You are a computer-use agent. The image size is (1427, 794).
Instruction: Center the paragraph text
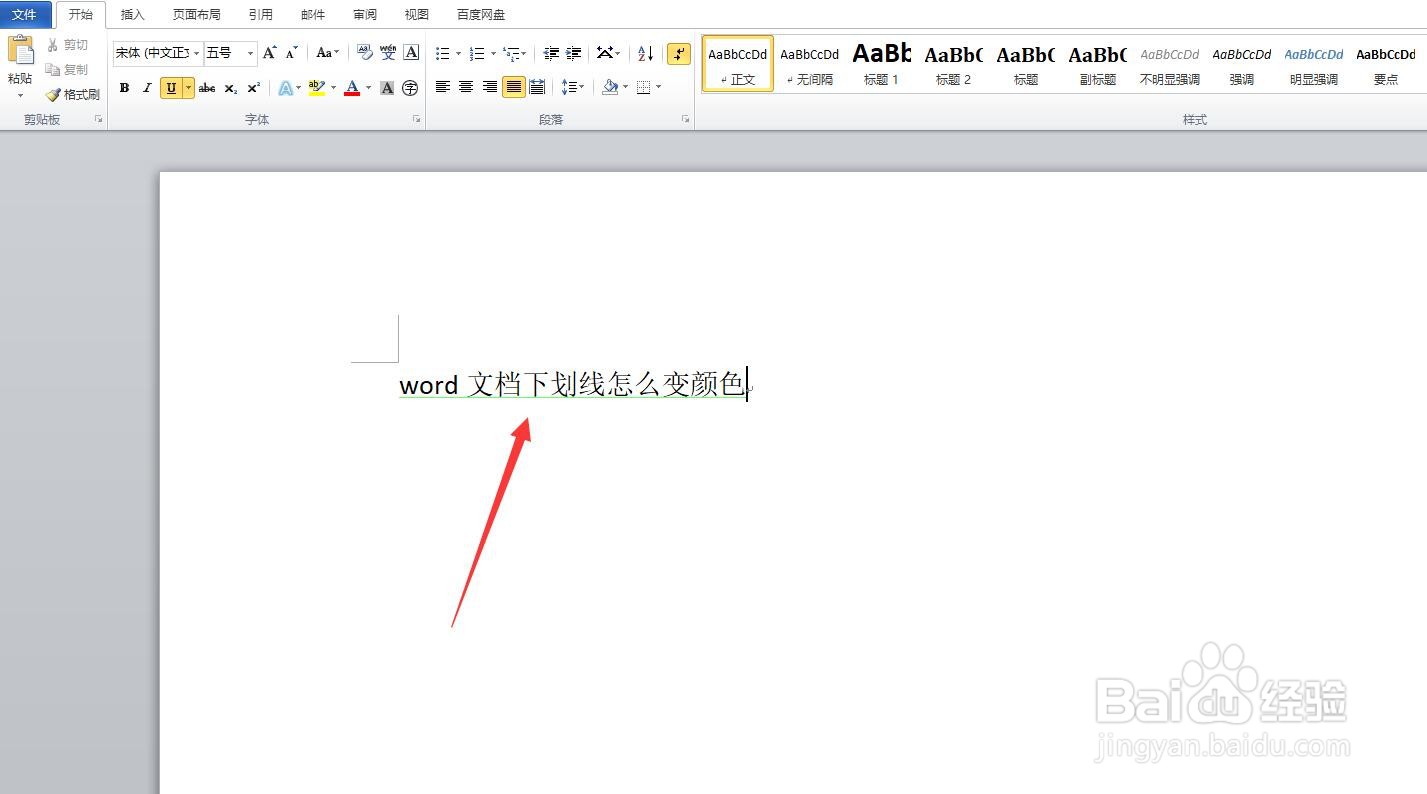point(466,87)
